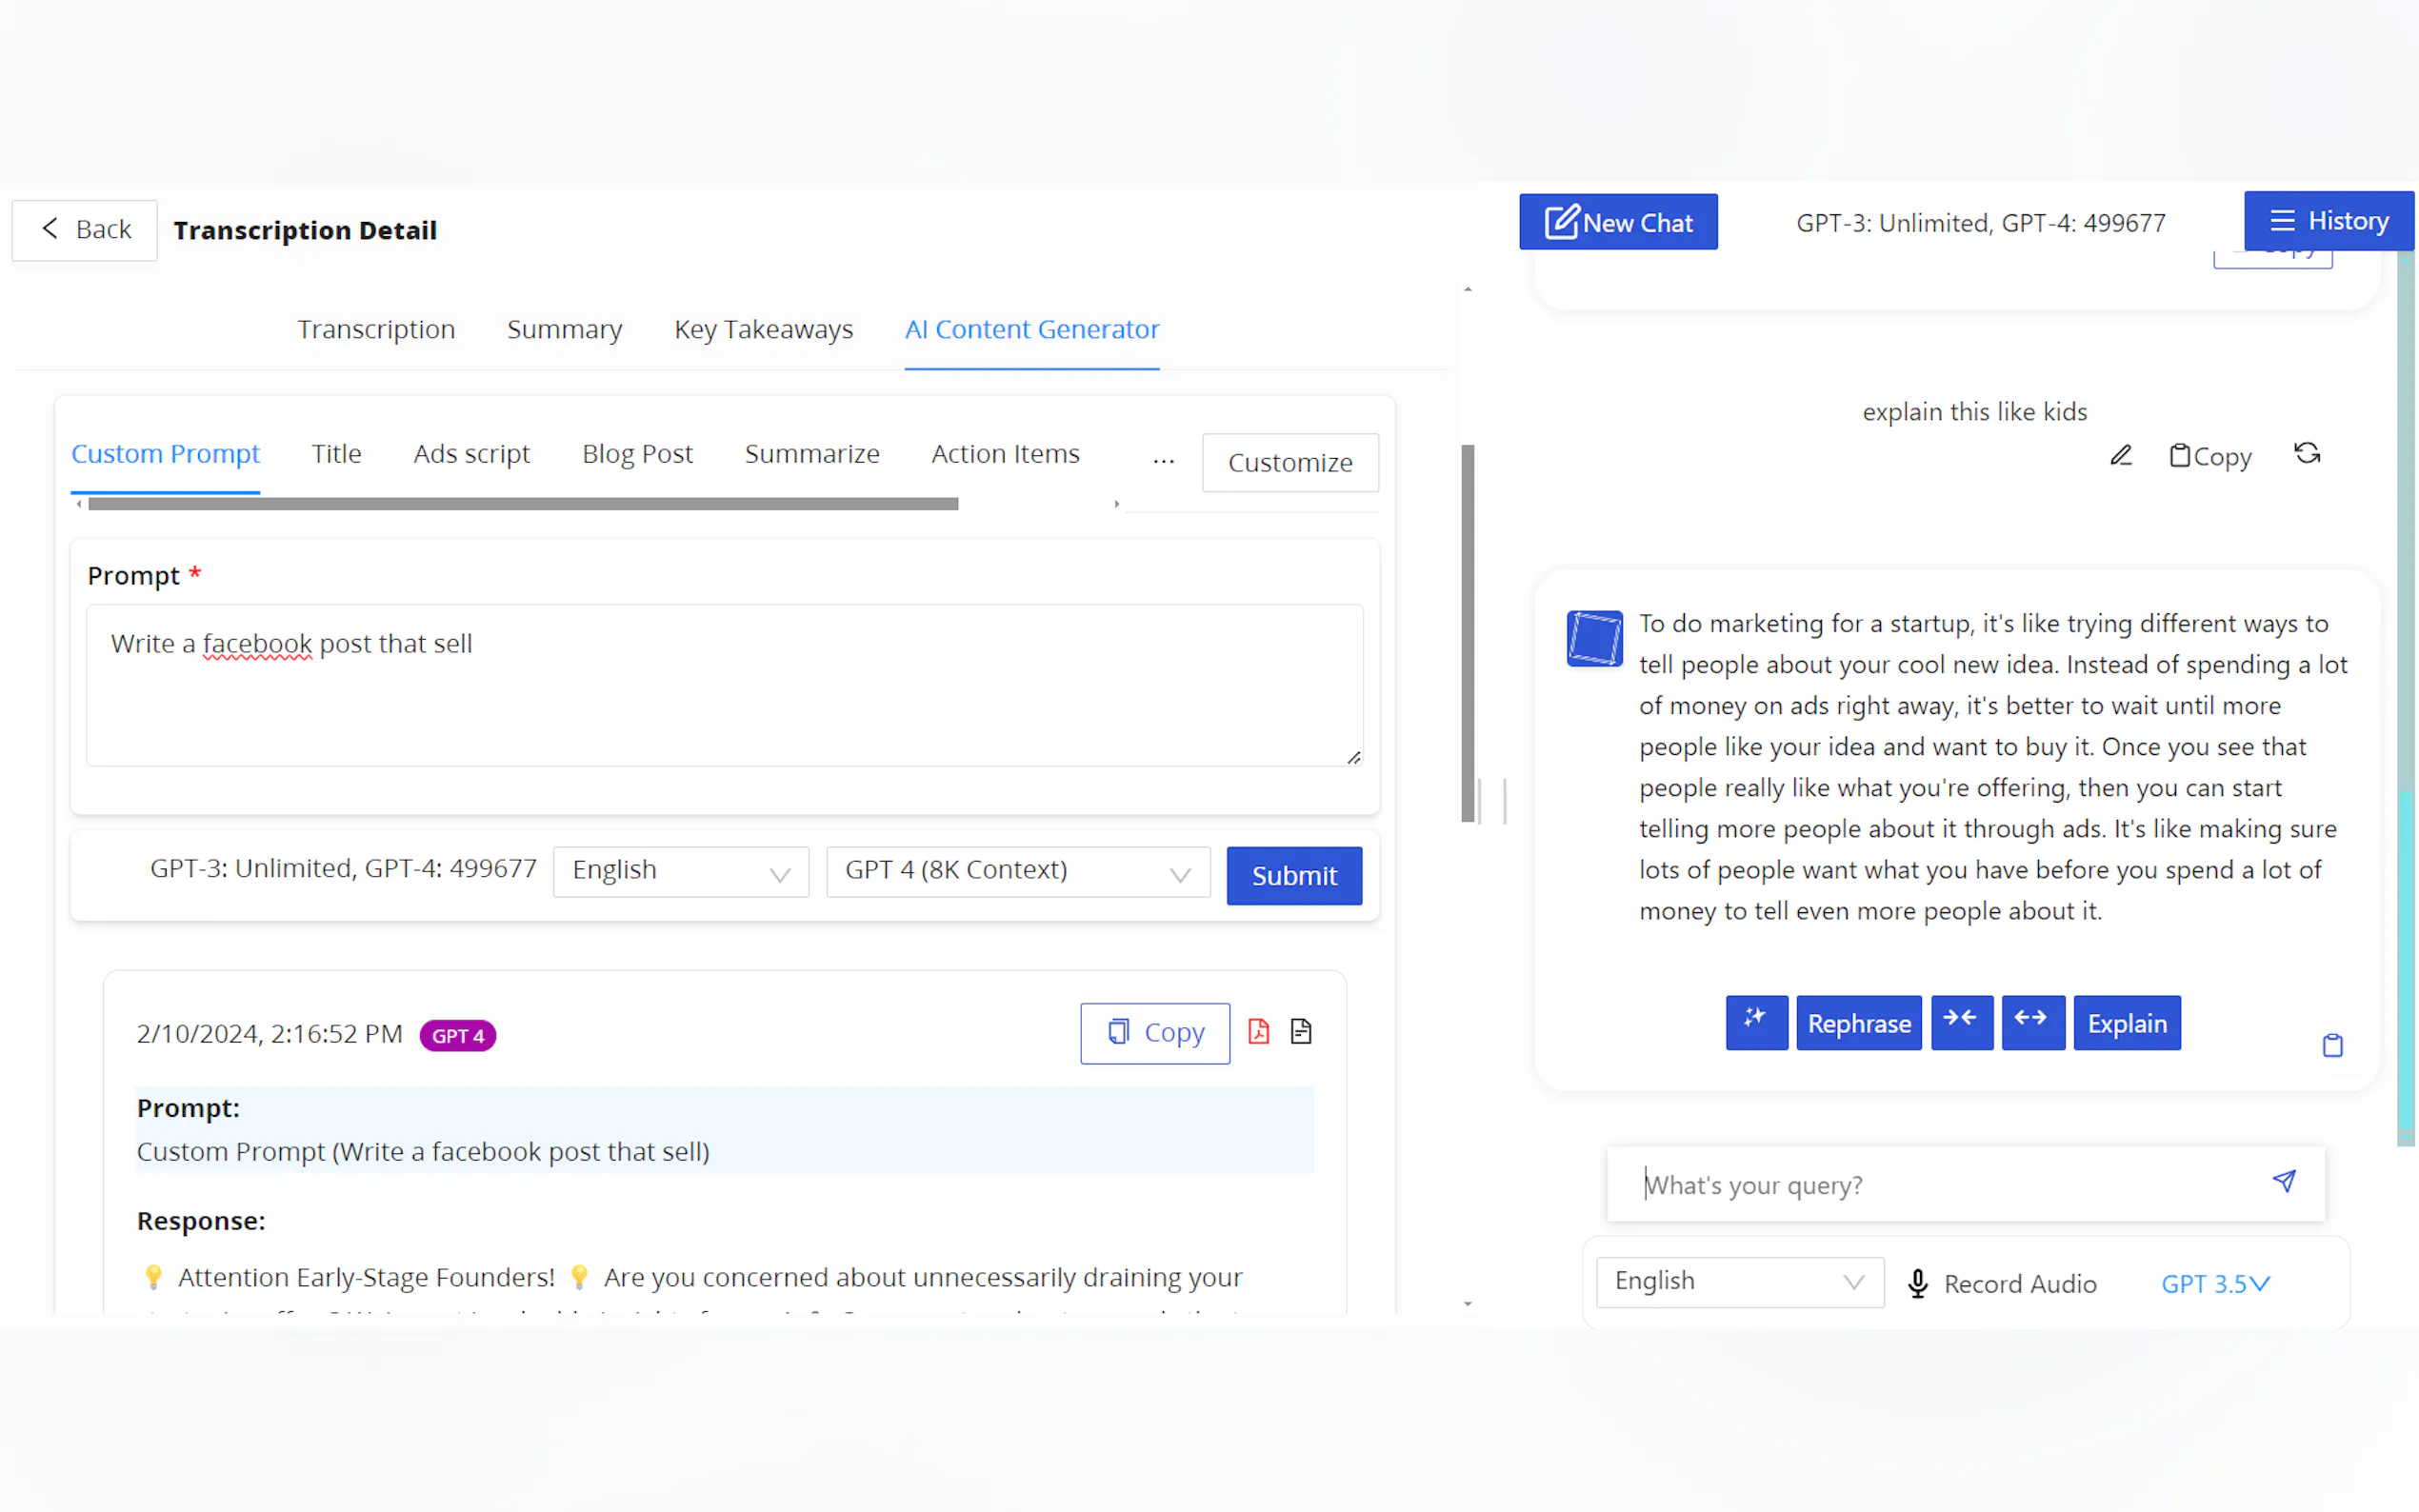Open English language dropdown beside Submit
Screen dimensions: 2419x1512
[680, 871]
